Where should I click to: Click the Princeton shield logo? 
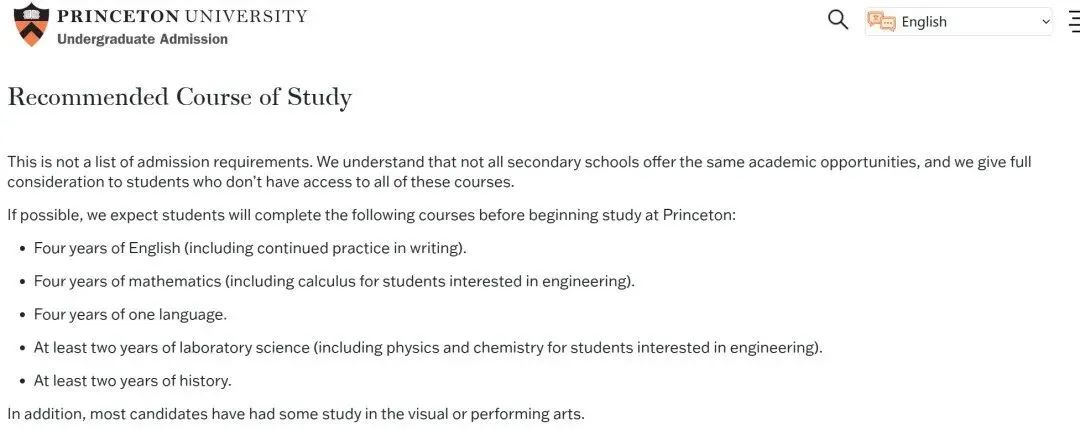[x=32, y=25]
